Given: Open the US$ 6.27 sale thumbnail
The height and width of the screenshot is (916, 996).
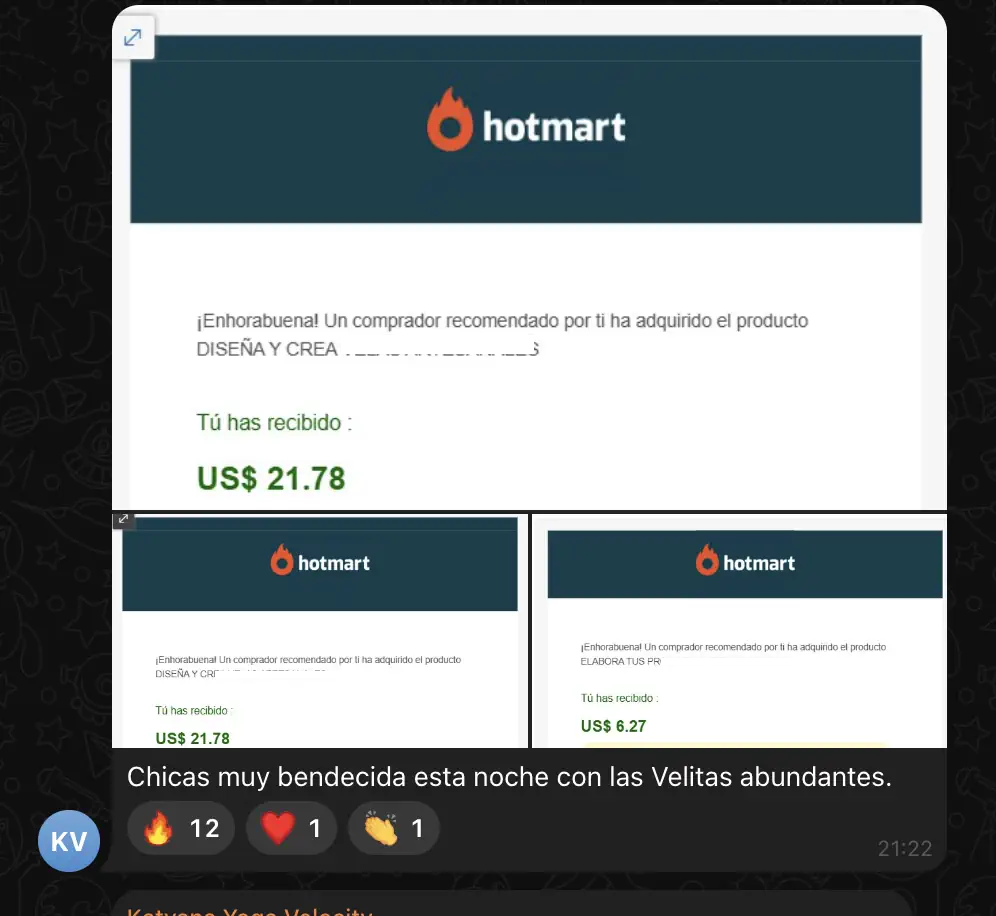Looking at the screenshot, I should pos(739,631).
